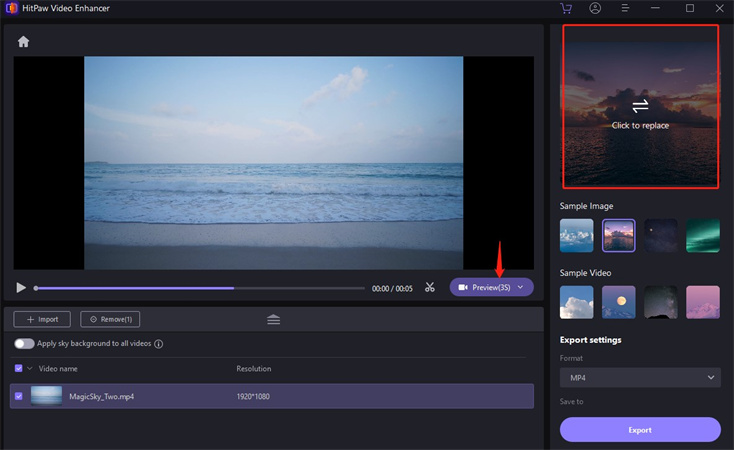Open the user account icon

click(596, 8)
